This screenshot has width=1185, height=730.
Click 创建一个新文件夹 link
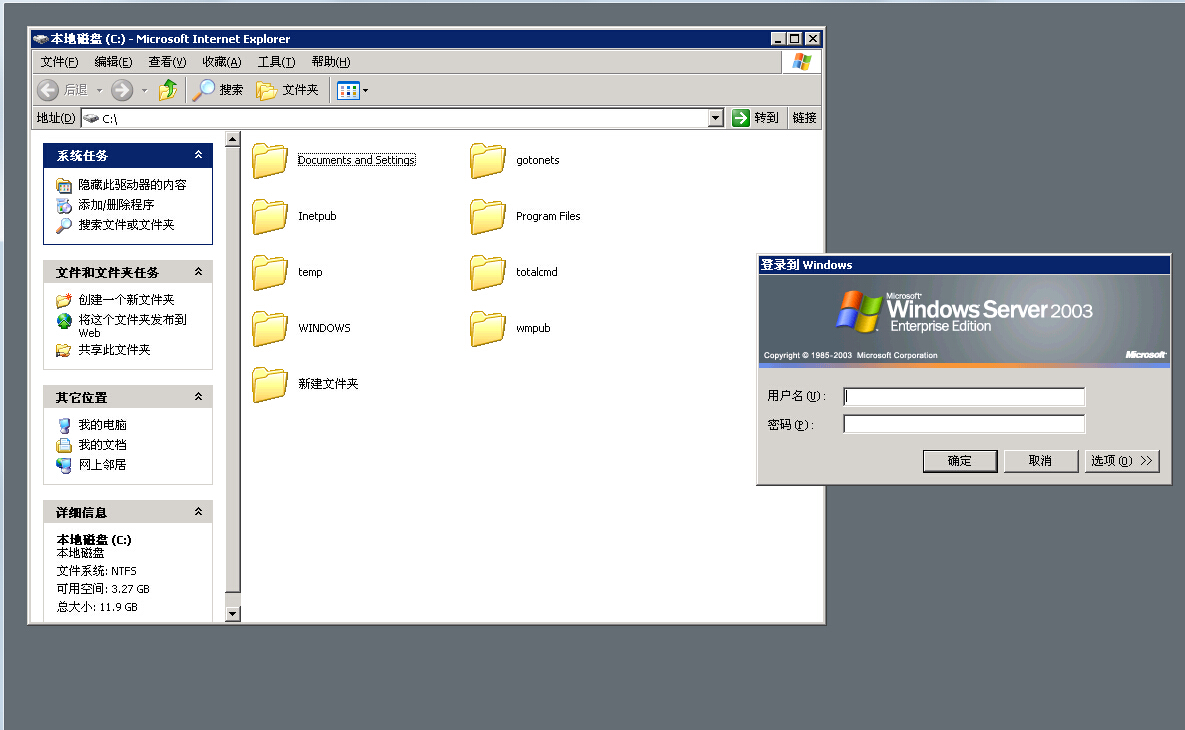point(126,300)
